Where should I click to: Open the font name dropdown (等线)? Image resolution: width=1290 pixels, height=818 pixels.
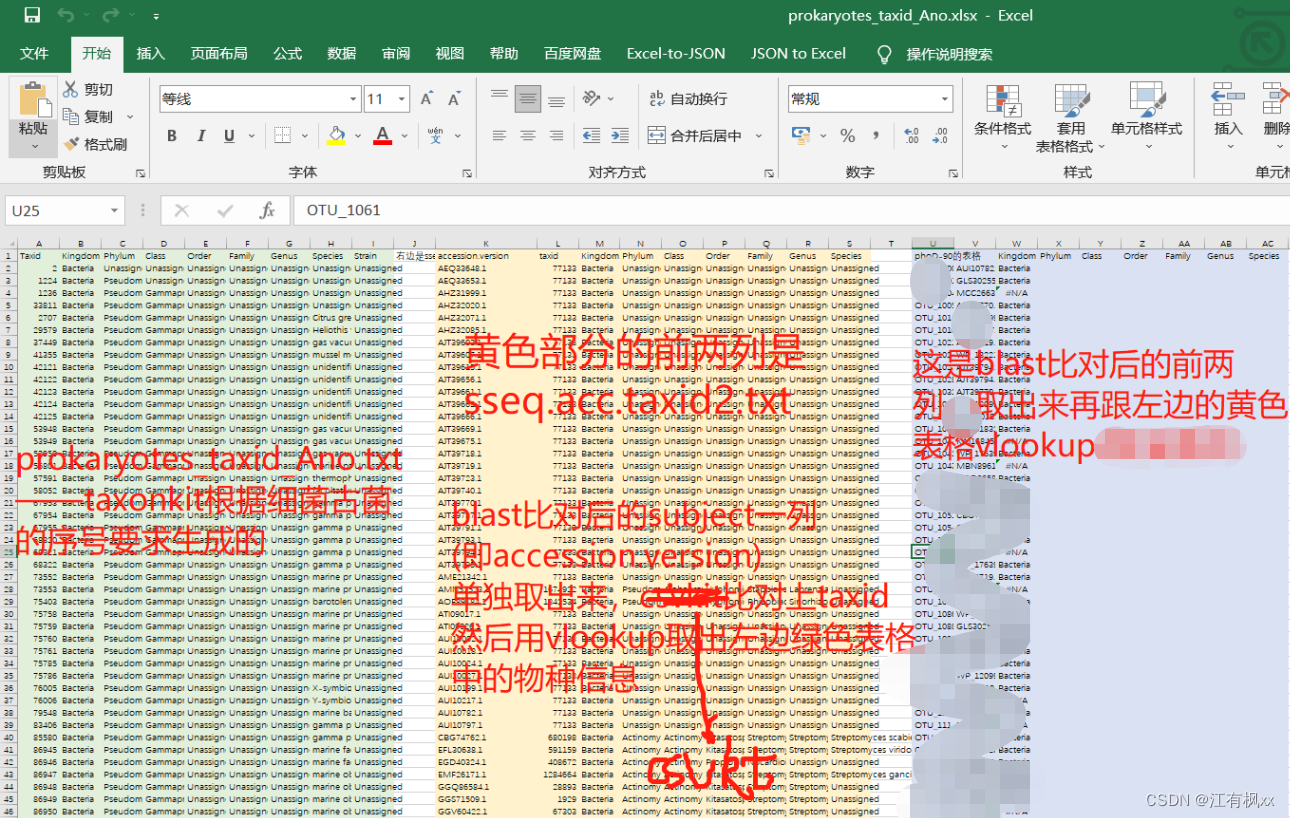tap(354, 99)
